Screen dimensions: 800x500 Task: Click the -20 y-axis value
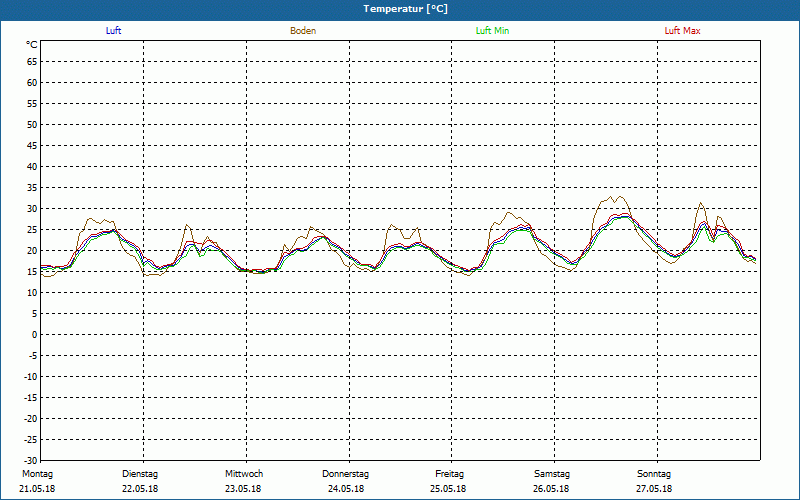(x=31, y=418)
